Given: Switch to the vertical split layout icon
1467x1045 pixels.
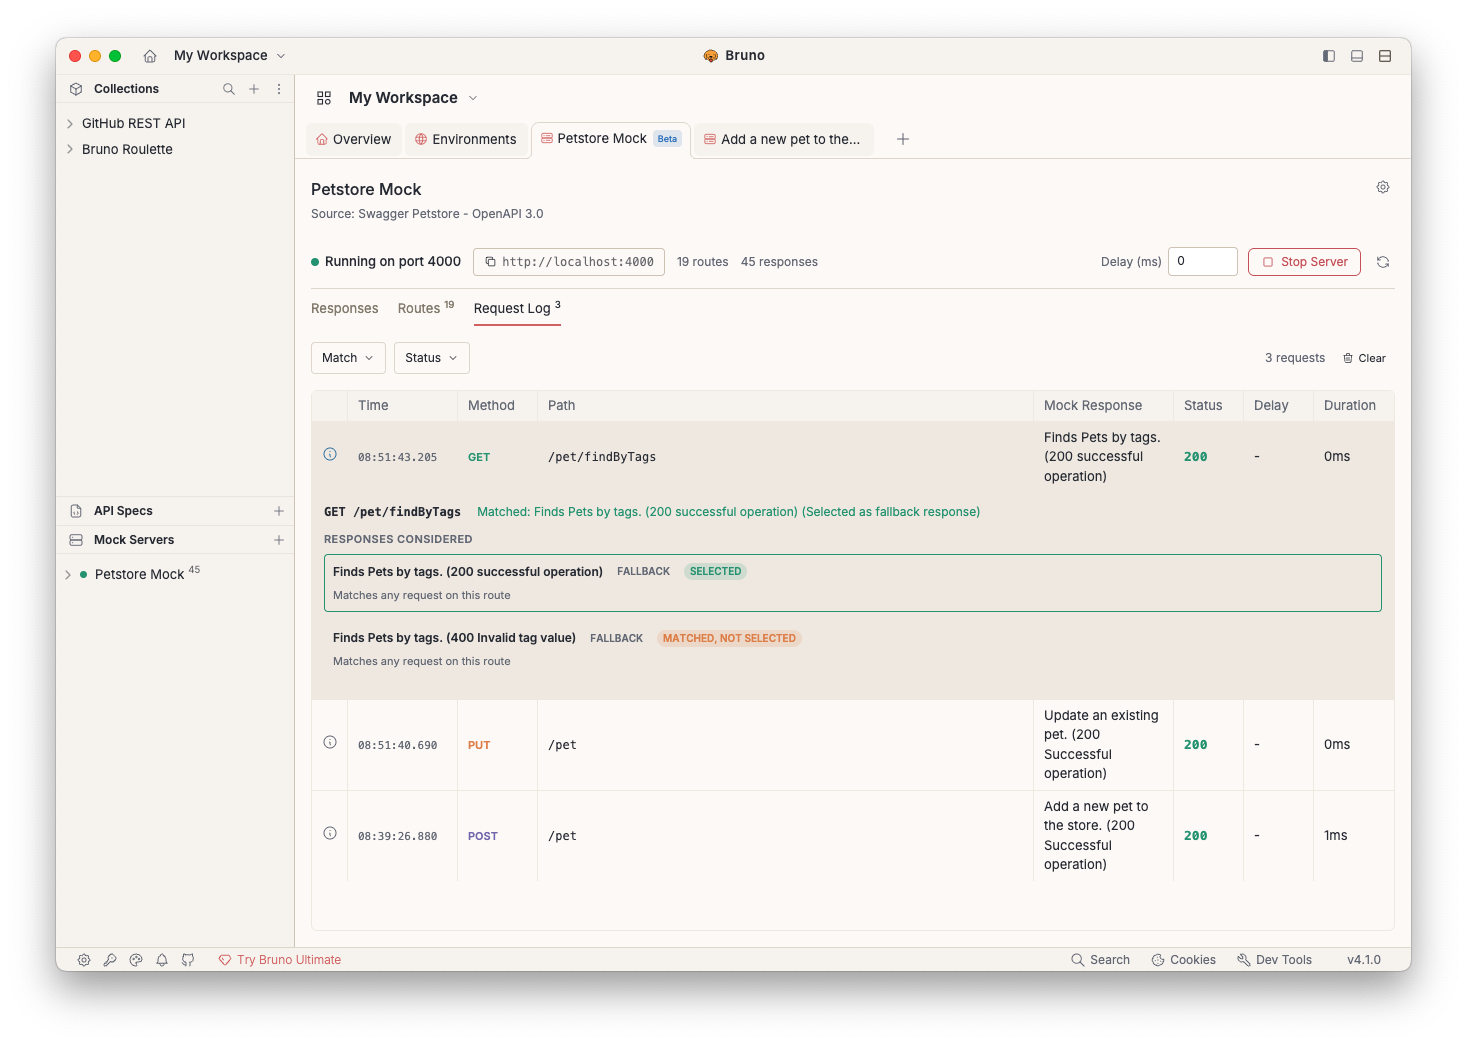Looking at the screenshot, I should 1385,56.
